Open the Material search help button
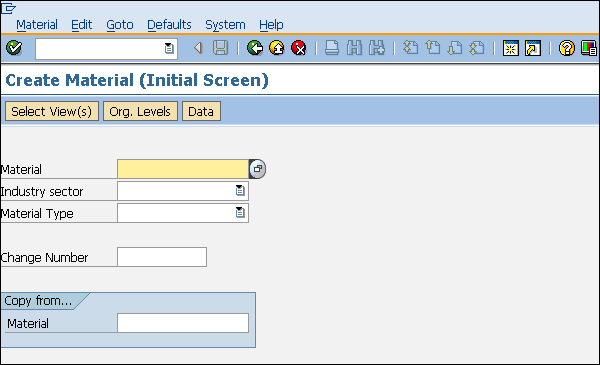Image resolution: width=600 pixels, height=365 pixels. point(258,169)
